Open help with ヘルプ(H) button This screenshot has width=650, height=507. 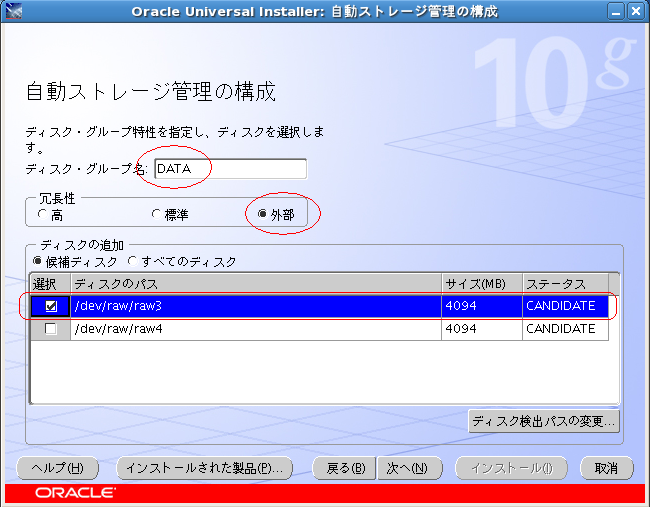click(58, 468)
